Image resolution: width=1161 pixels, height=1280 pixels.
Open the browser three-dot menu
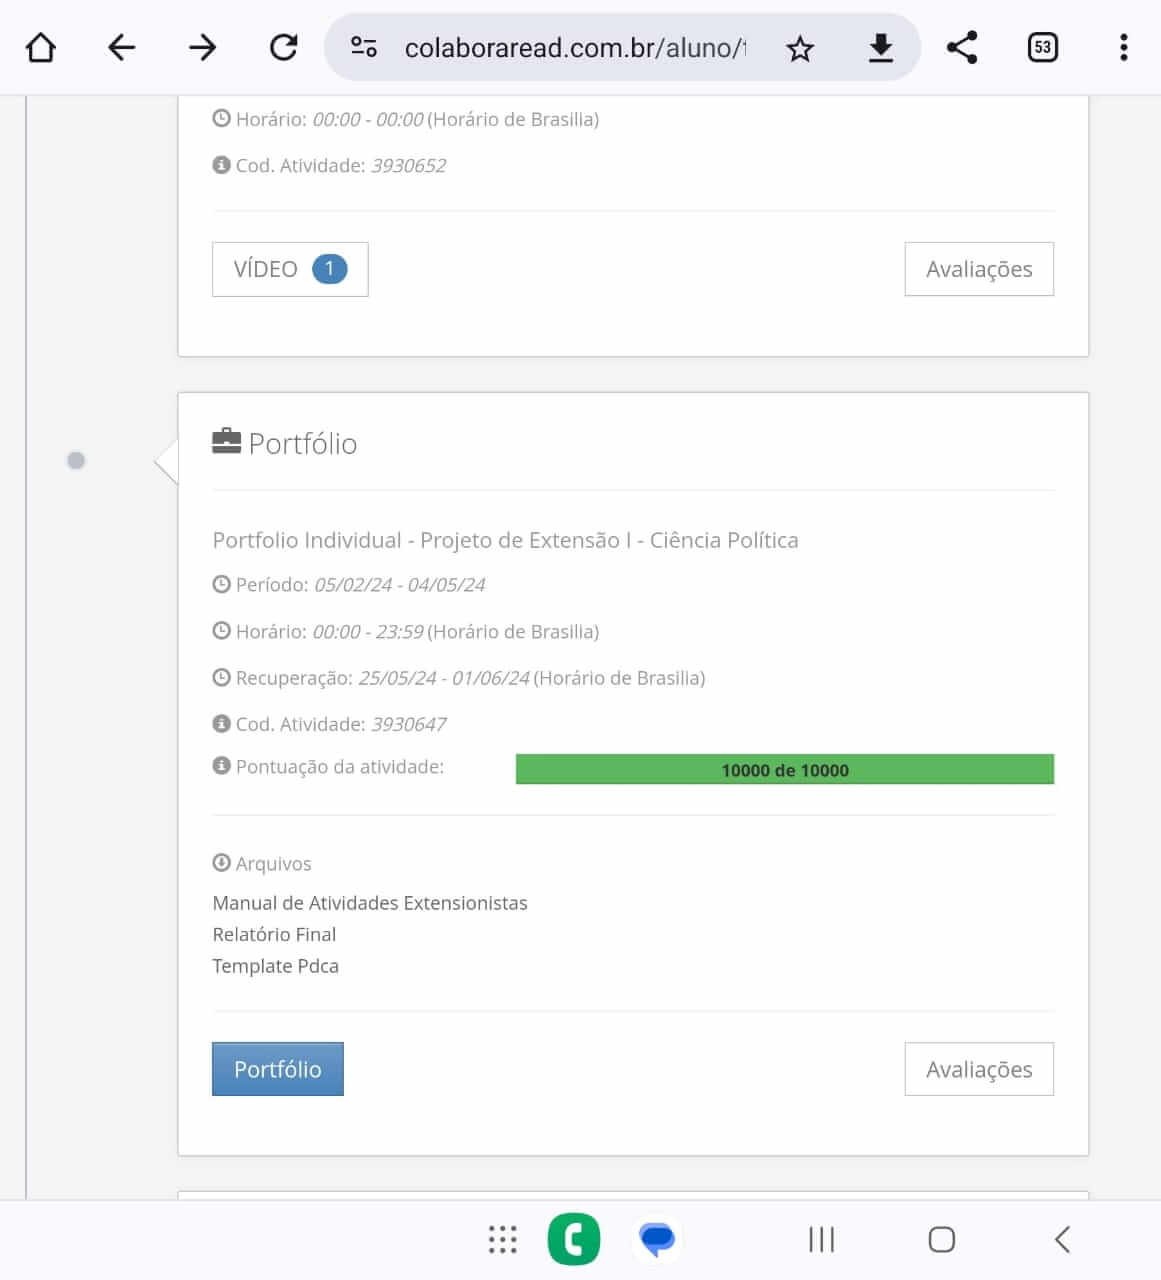(x=1123, y=47)
